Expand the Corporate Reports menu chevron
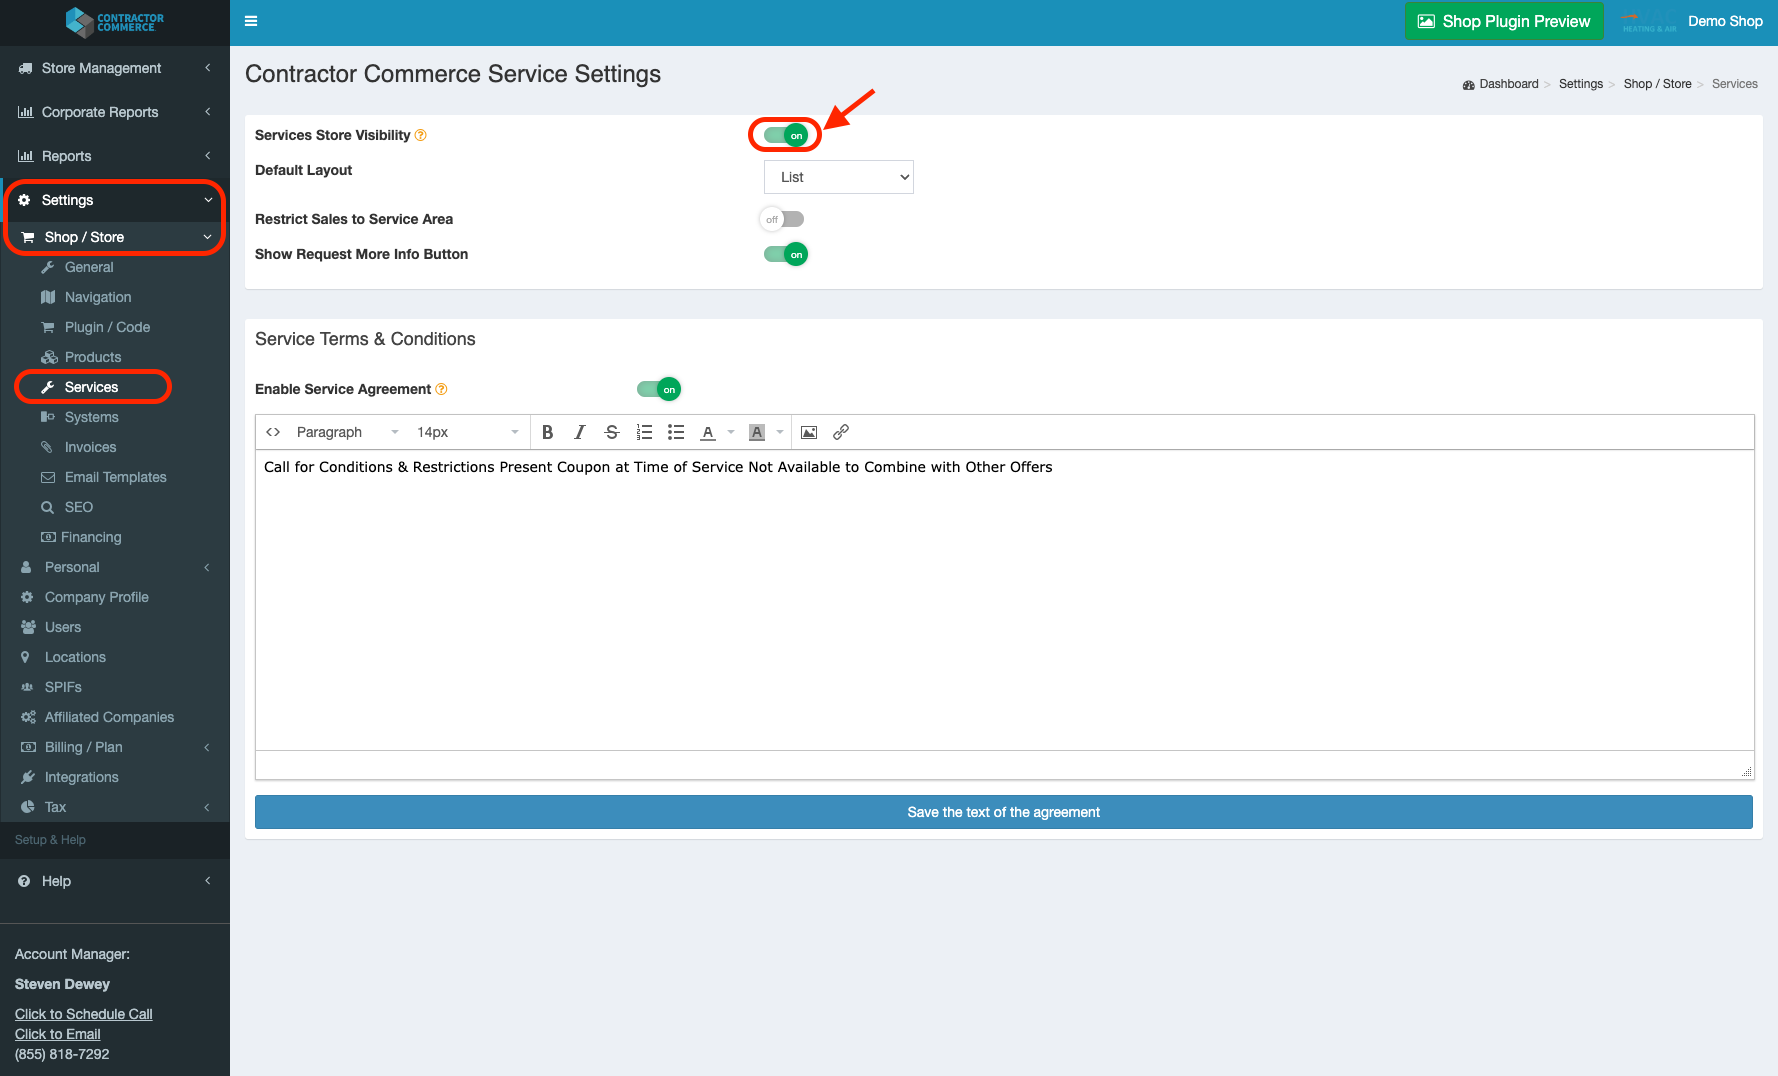This screenshot has height=1076, width=1778. 208,112
